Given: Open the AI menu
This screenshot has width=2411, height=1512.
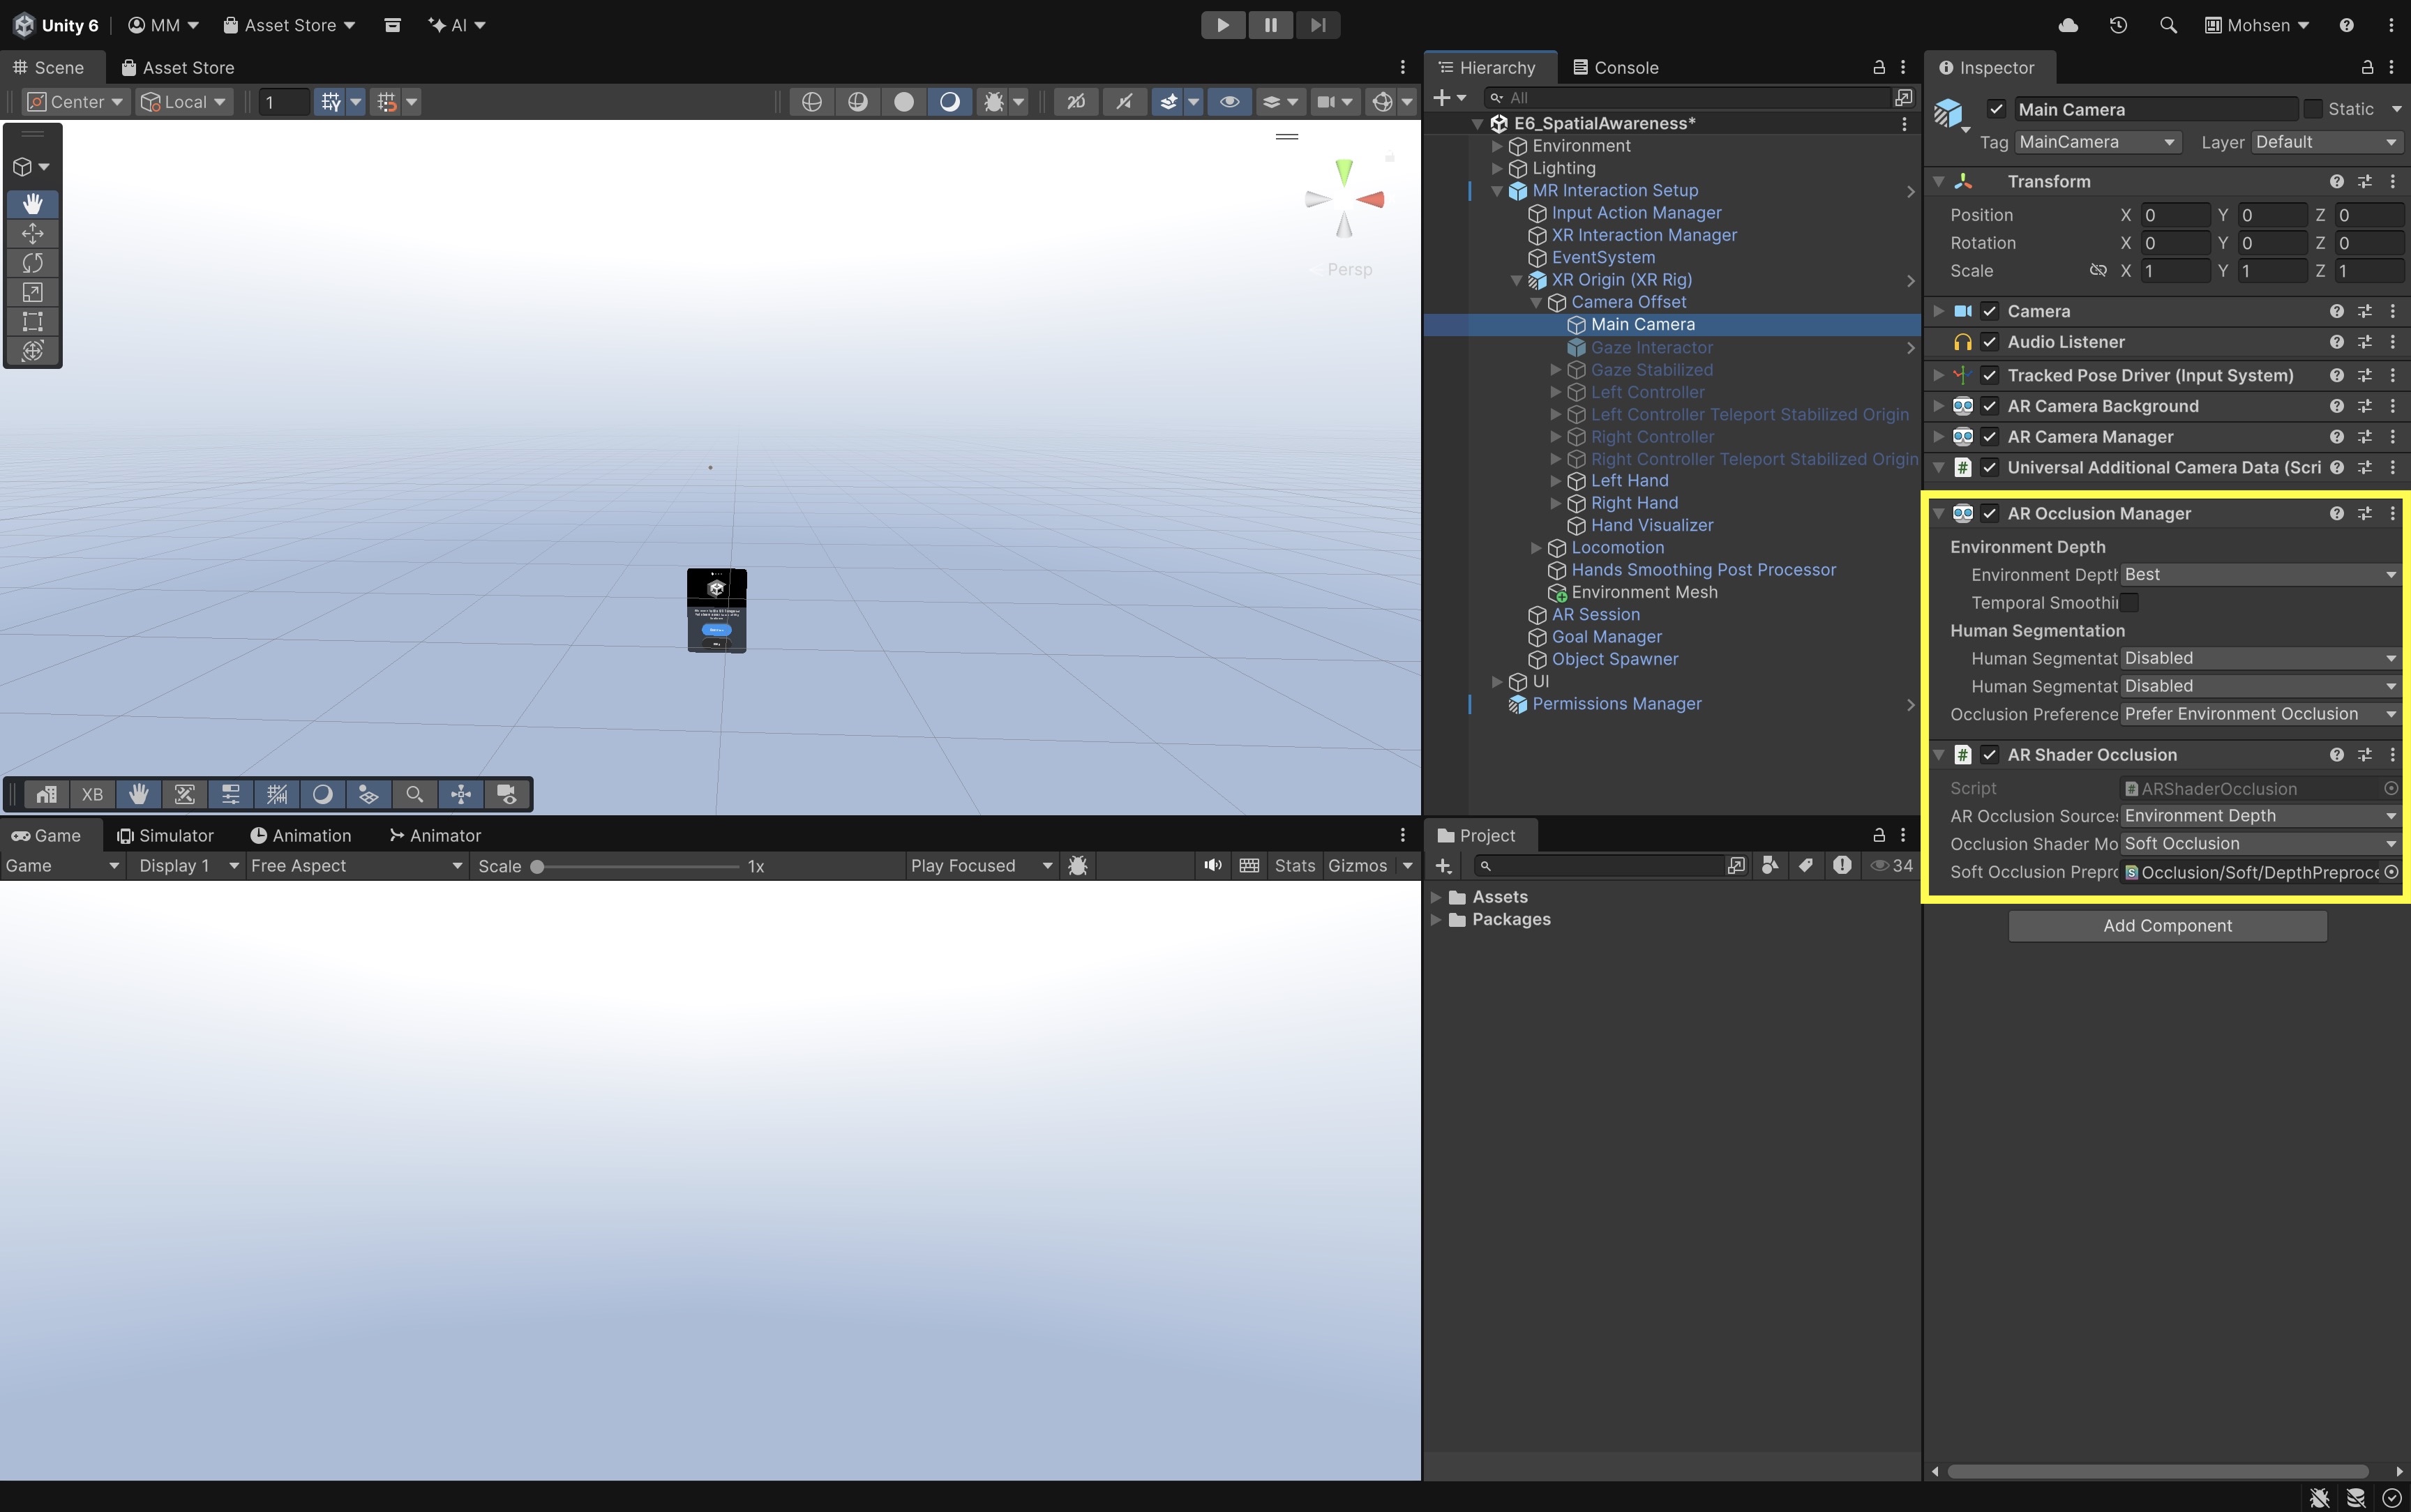Looking at the screenshot, I should [456, 25].
